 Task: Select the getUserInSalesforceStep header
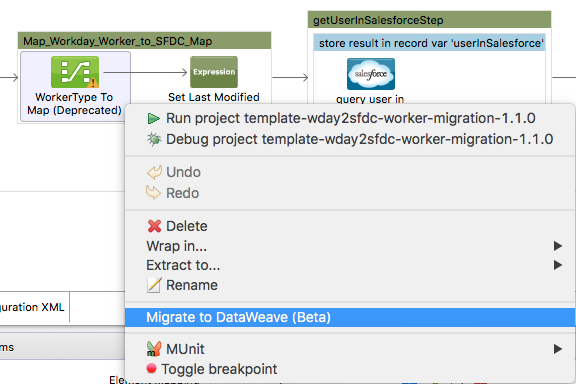point(429,20)
